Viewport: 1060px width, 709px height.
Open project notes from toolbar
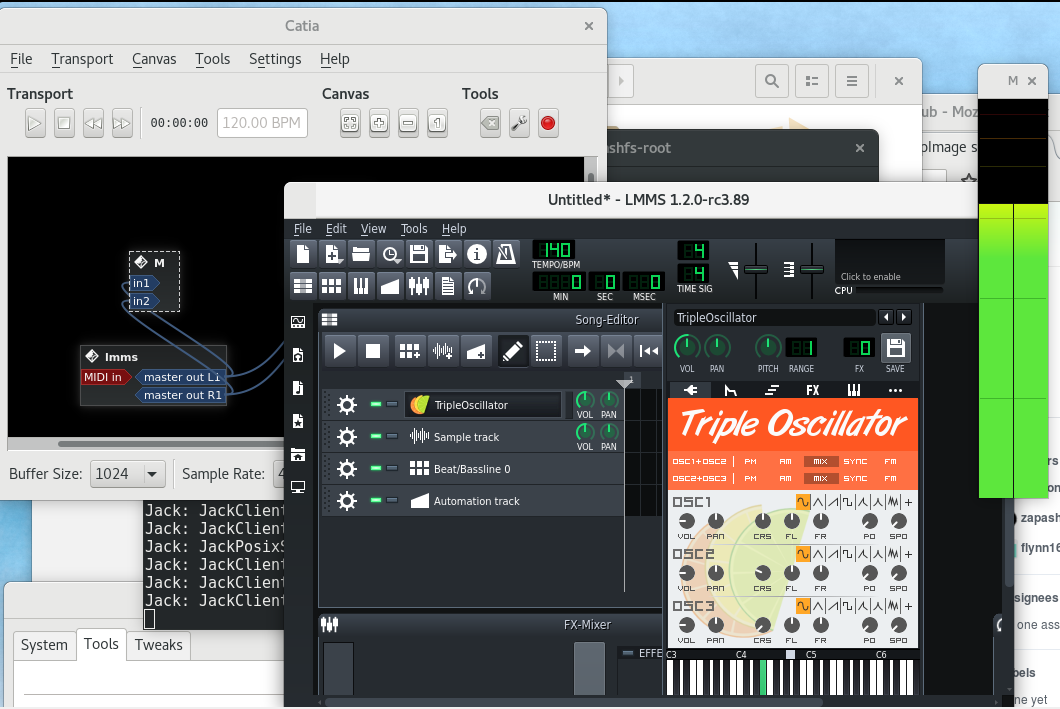448,286
